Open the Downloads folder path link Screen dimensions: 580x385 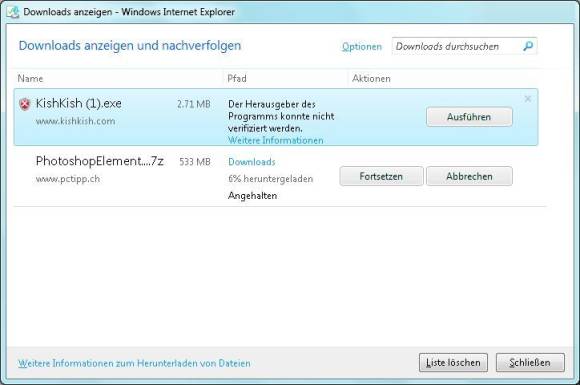pyautogui.click(x=252, y=162)
